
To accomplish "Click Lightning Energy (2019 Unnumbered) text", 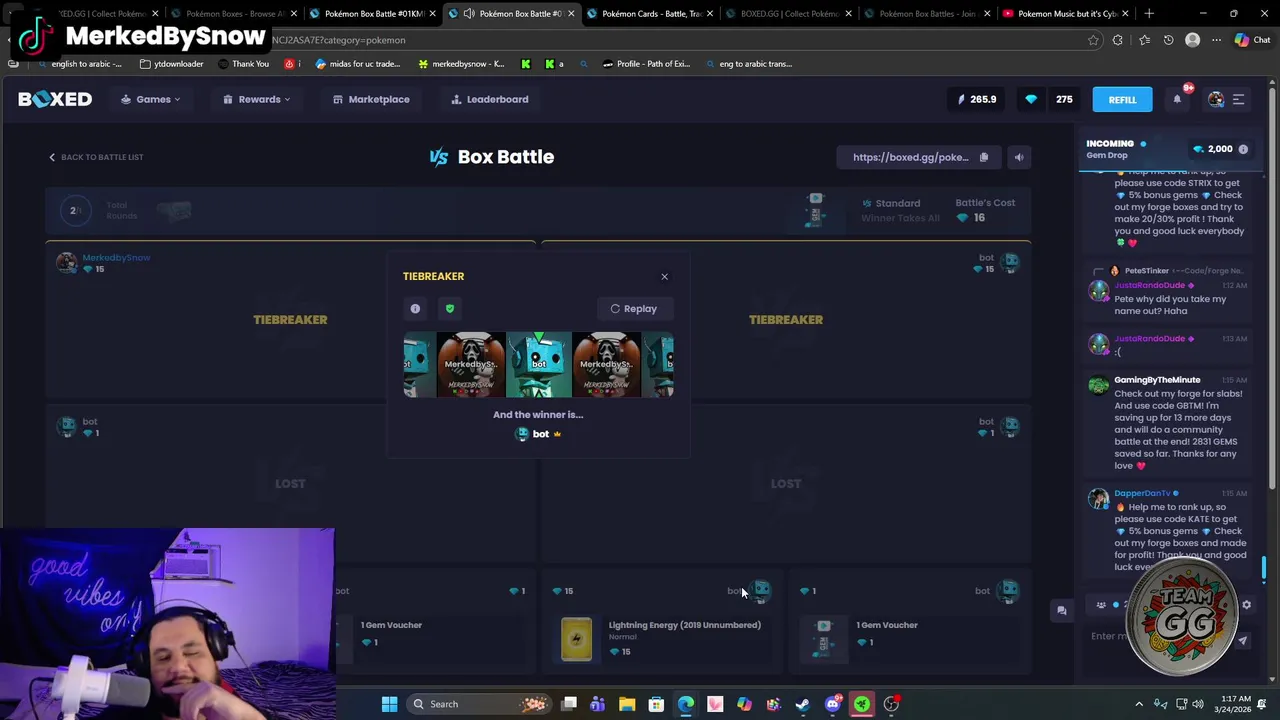I will click(x=684, y=625).
